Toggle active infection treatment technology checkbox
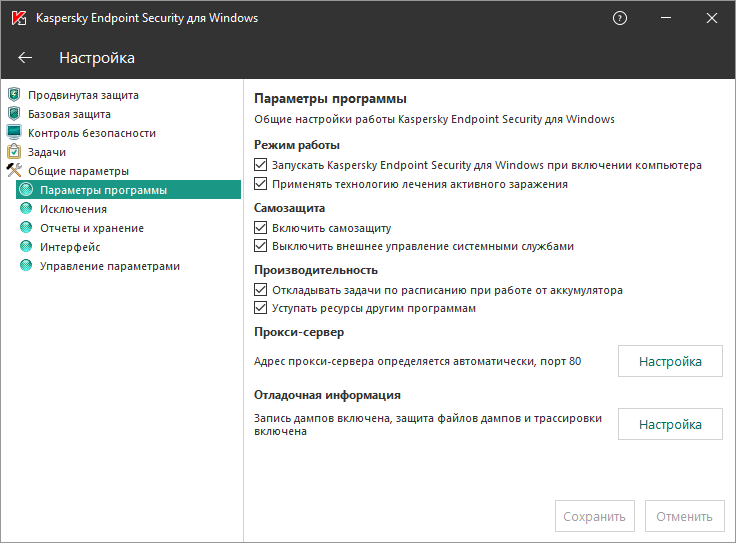 pos(262,184)
